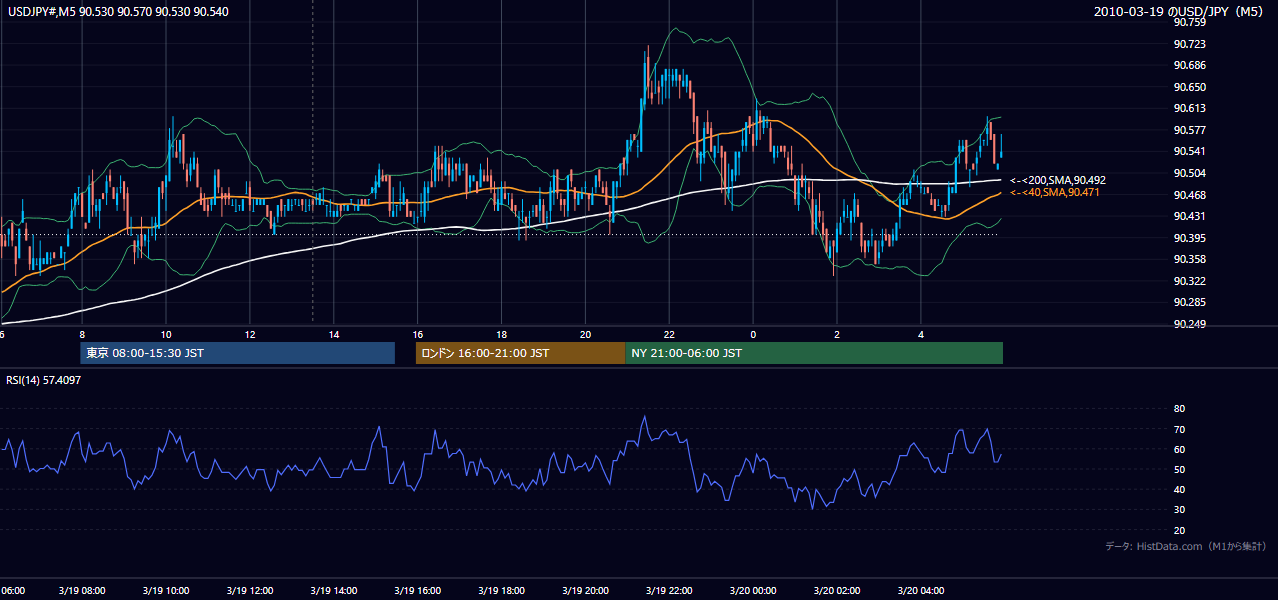The image size is (1278, 600).
Task: Click the hour 12 tick under the chart
Action: point(250,335)
